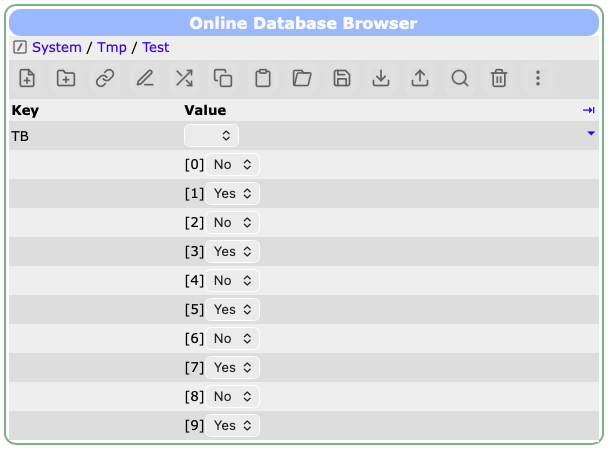
Task: Click the clipboard paste icon
Action: pyautogui.click(x=263, y=78)
